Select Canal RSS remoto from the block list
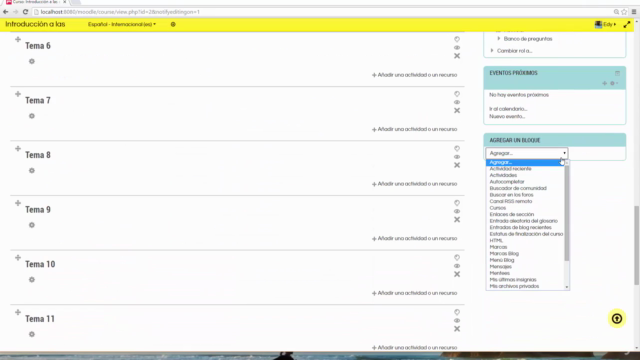640x360 pixels. click(511, 201)
